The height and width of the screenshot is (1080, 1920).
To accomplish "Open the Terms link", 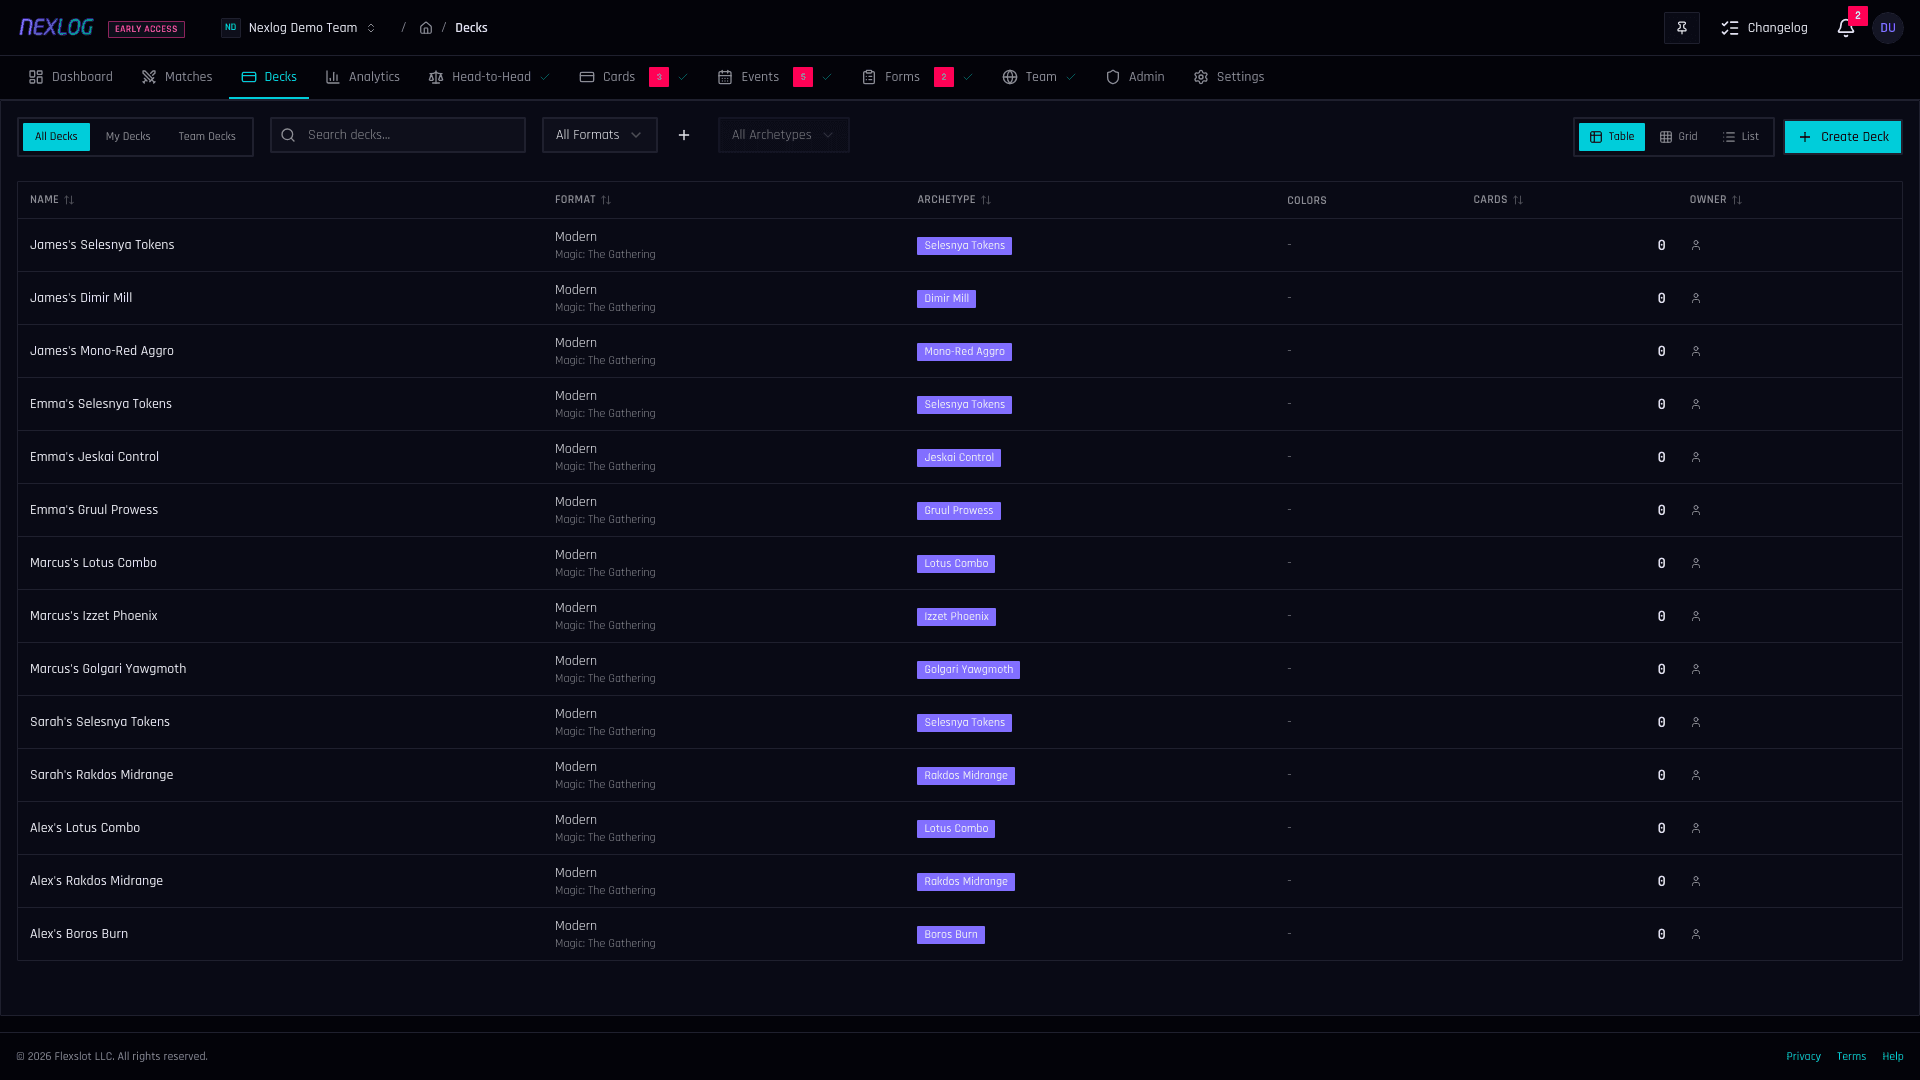I will 1851,1056.
